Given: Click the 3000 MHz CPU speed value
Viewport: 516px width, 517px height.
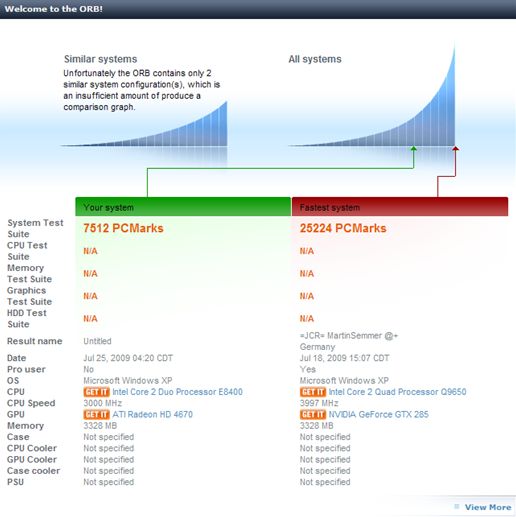Looking at the screenshot, I should tap(103, 403).
